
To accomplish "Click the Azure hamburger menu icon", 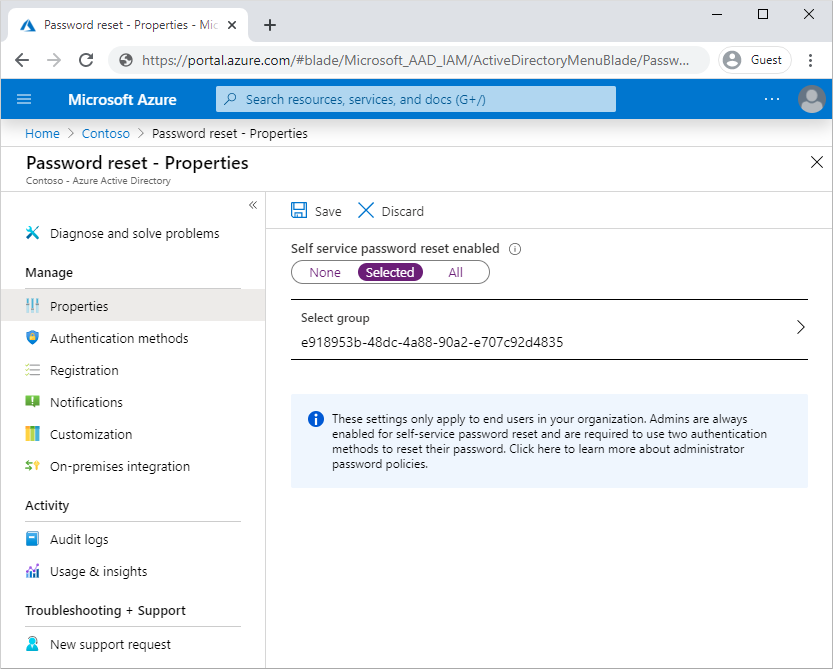I will point(24,99).
